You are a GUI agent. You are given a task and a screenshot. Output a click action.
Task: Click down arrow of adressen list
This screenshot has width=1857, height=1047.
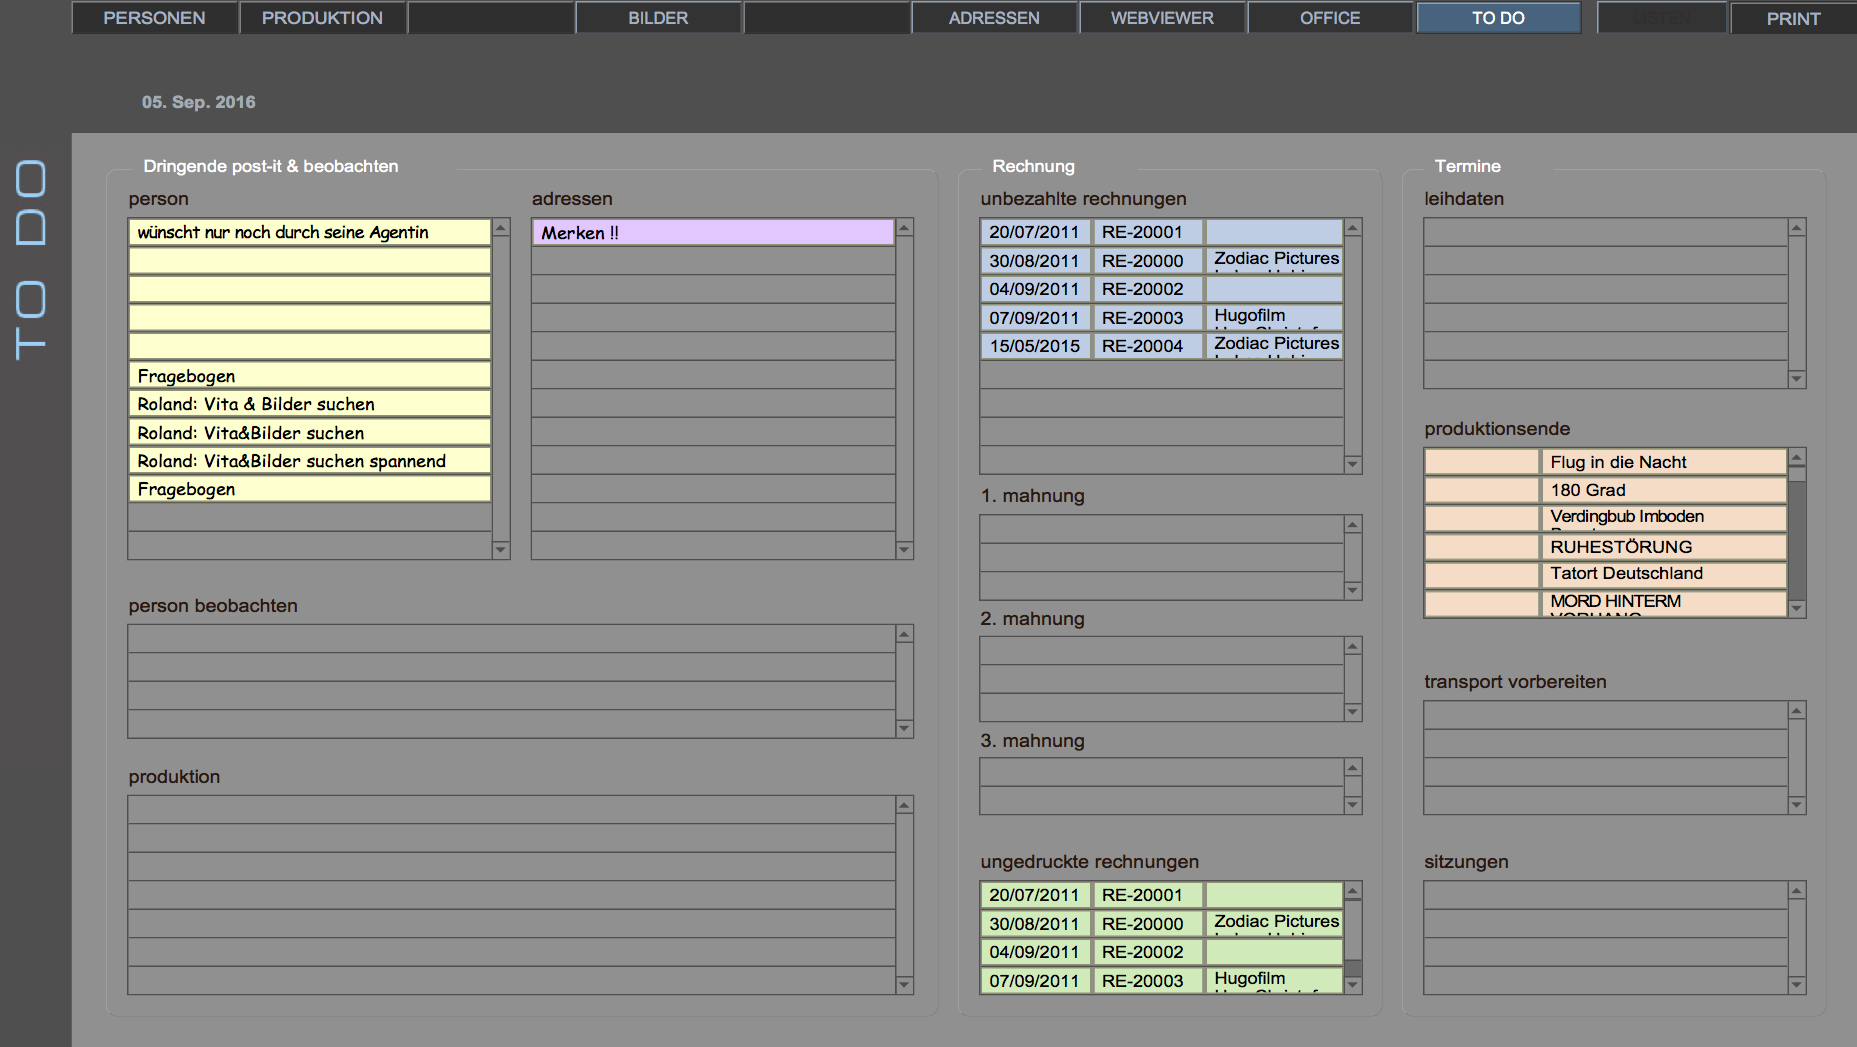coord(904,550)
